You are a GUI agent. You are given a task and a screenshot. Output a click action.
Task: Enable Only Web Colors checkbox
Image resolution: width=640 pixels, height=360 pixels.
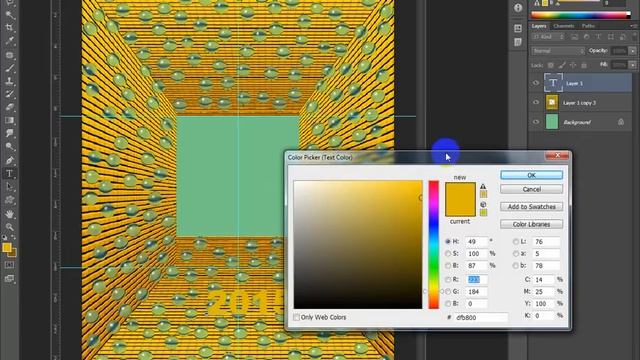point(296,317)
